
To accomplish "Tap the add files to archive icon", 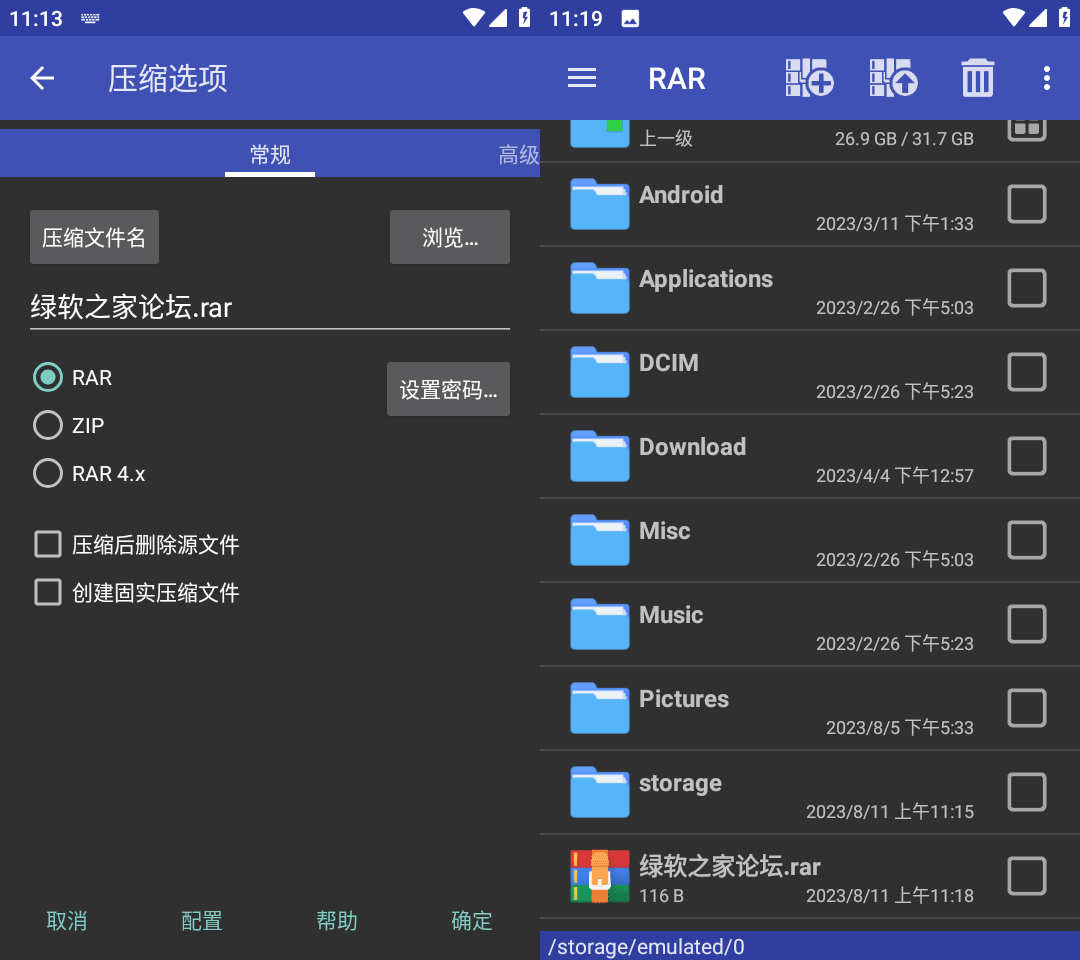I will [809, 78].
